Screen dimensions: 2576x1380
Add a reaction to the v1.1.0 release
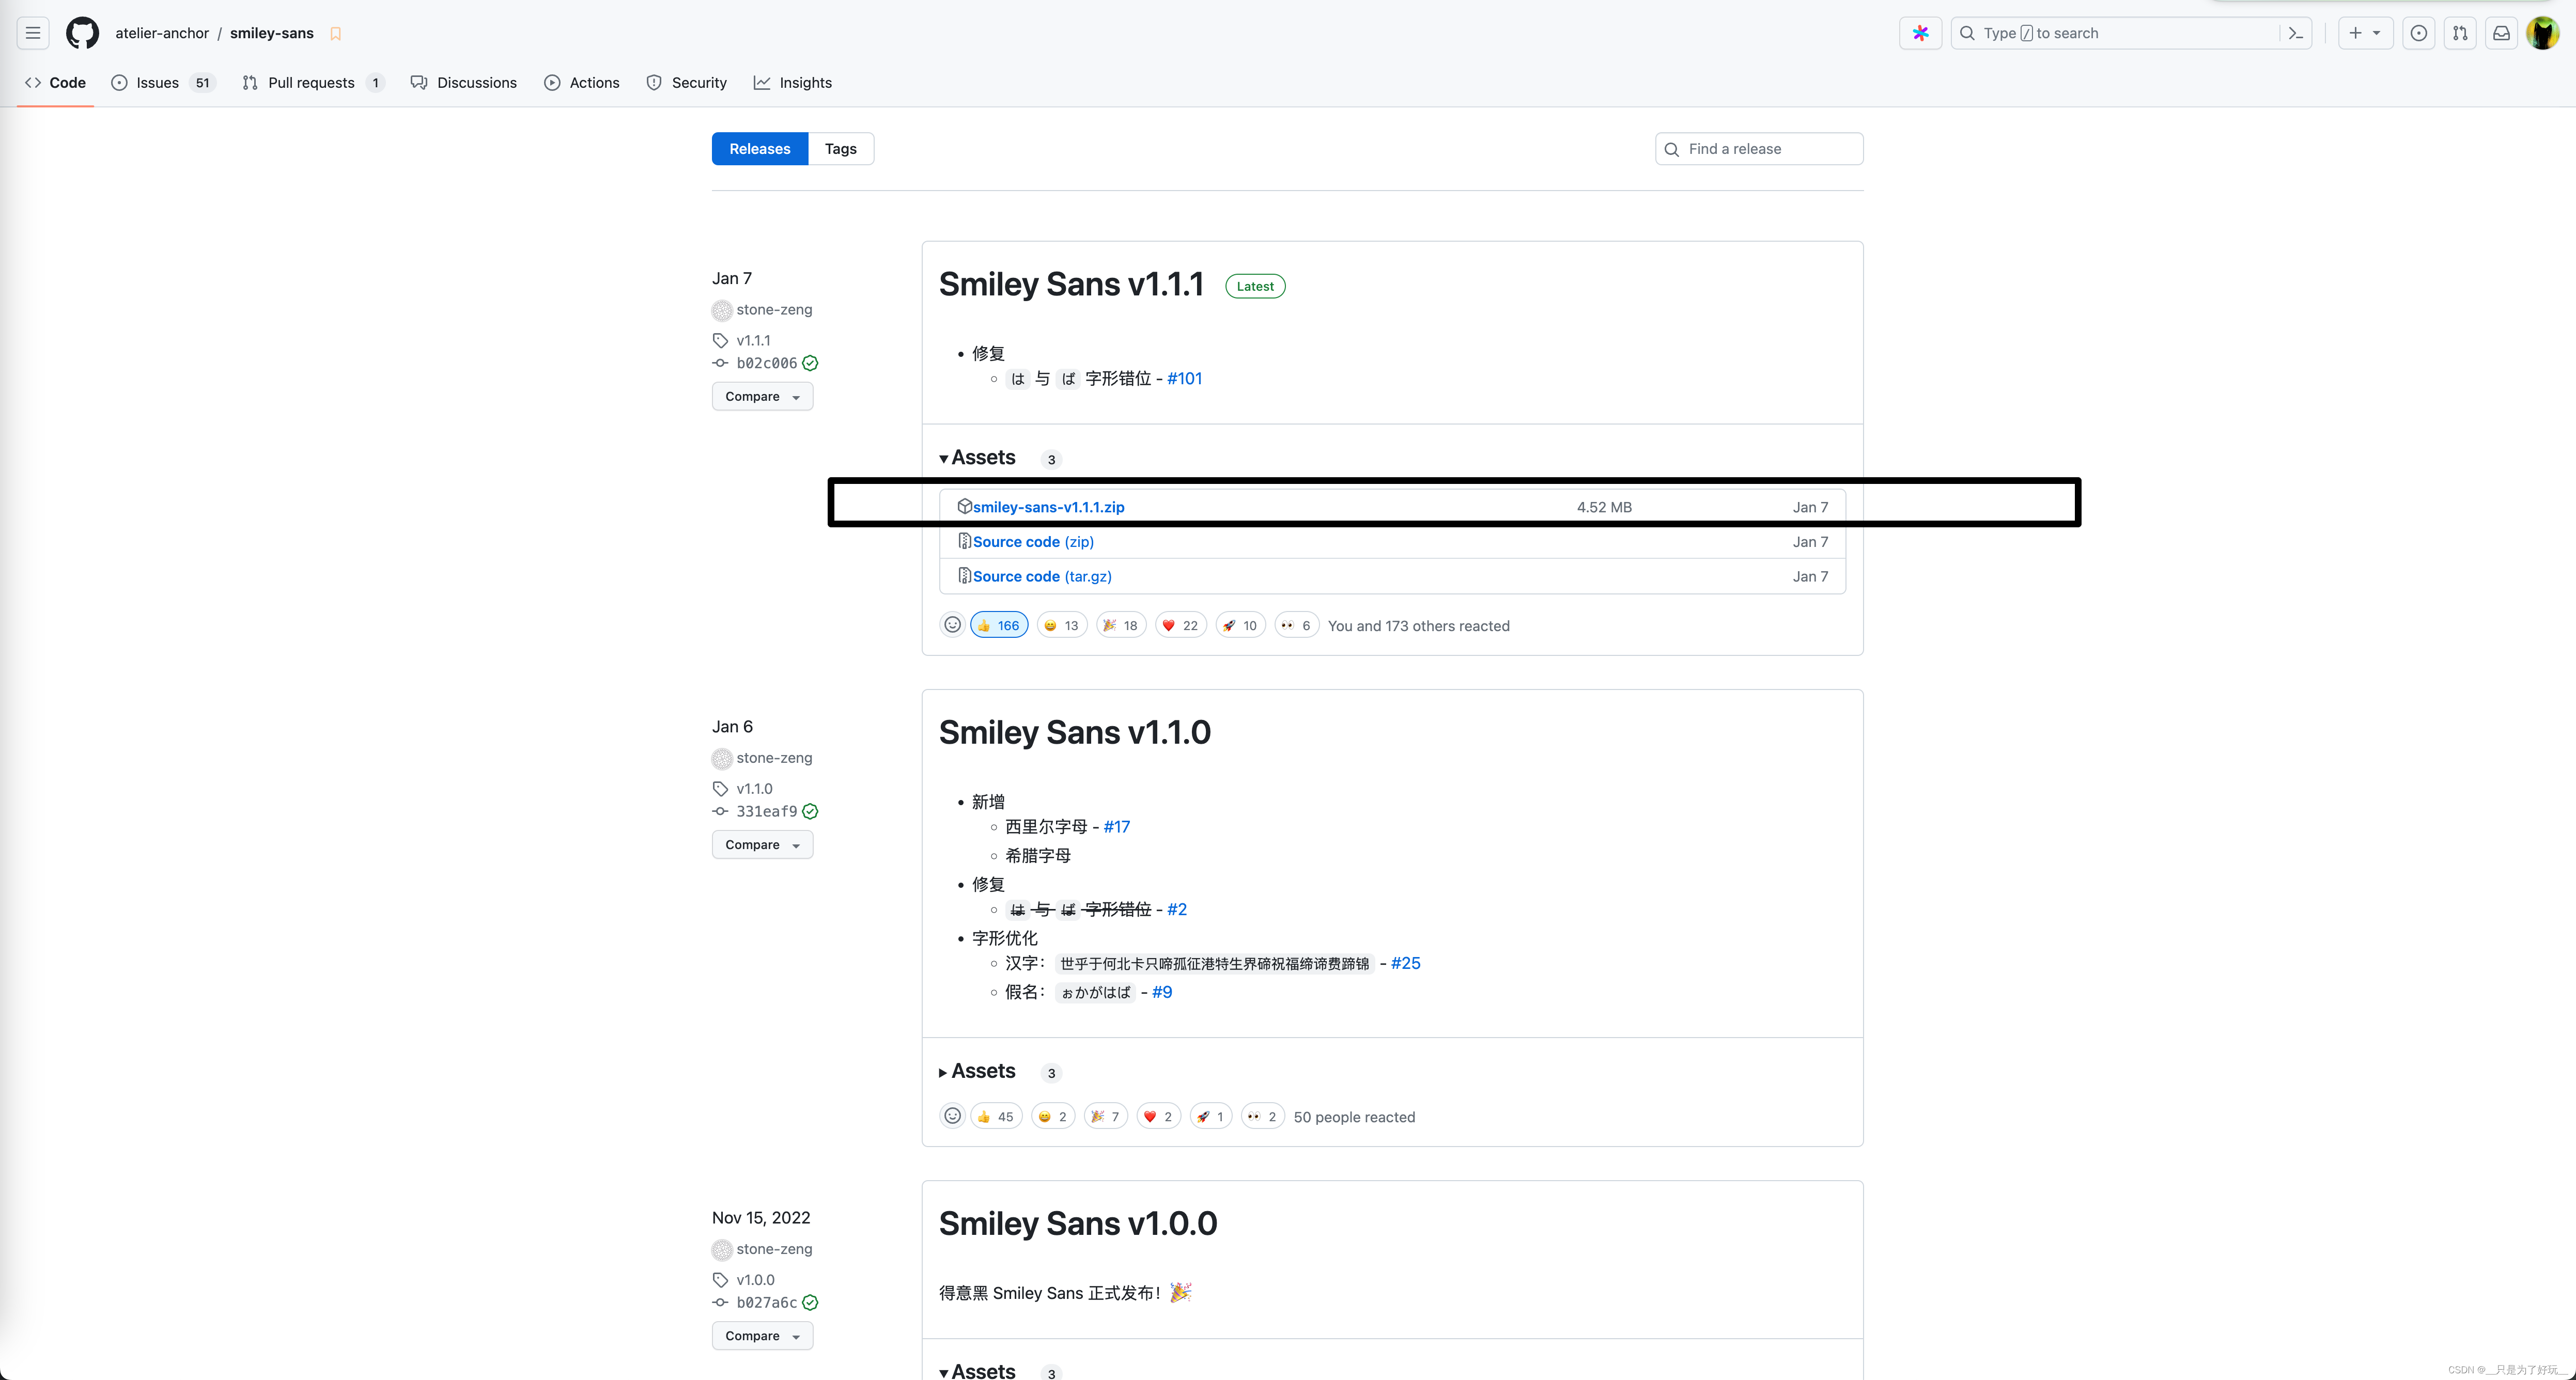coord(952,1116)
